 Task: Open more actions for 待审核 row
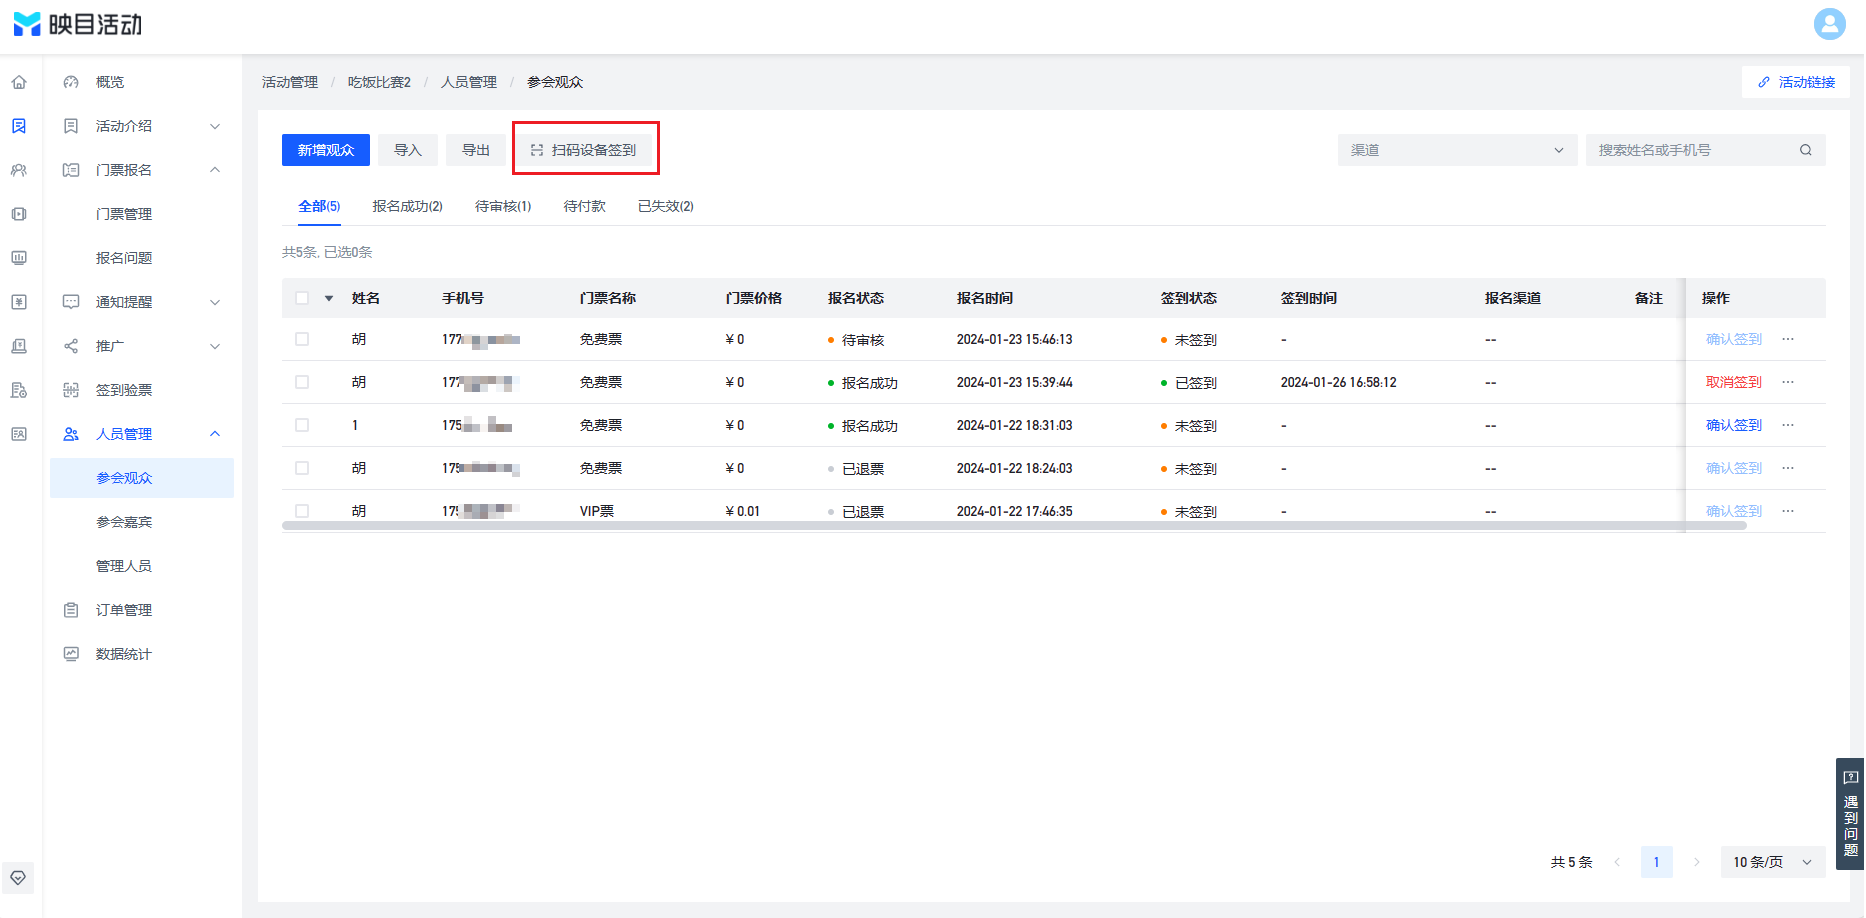pos(1788,339)
